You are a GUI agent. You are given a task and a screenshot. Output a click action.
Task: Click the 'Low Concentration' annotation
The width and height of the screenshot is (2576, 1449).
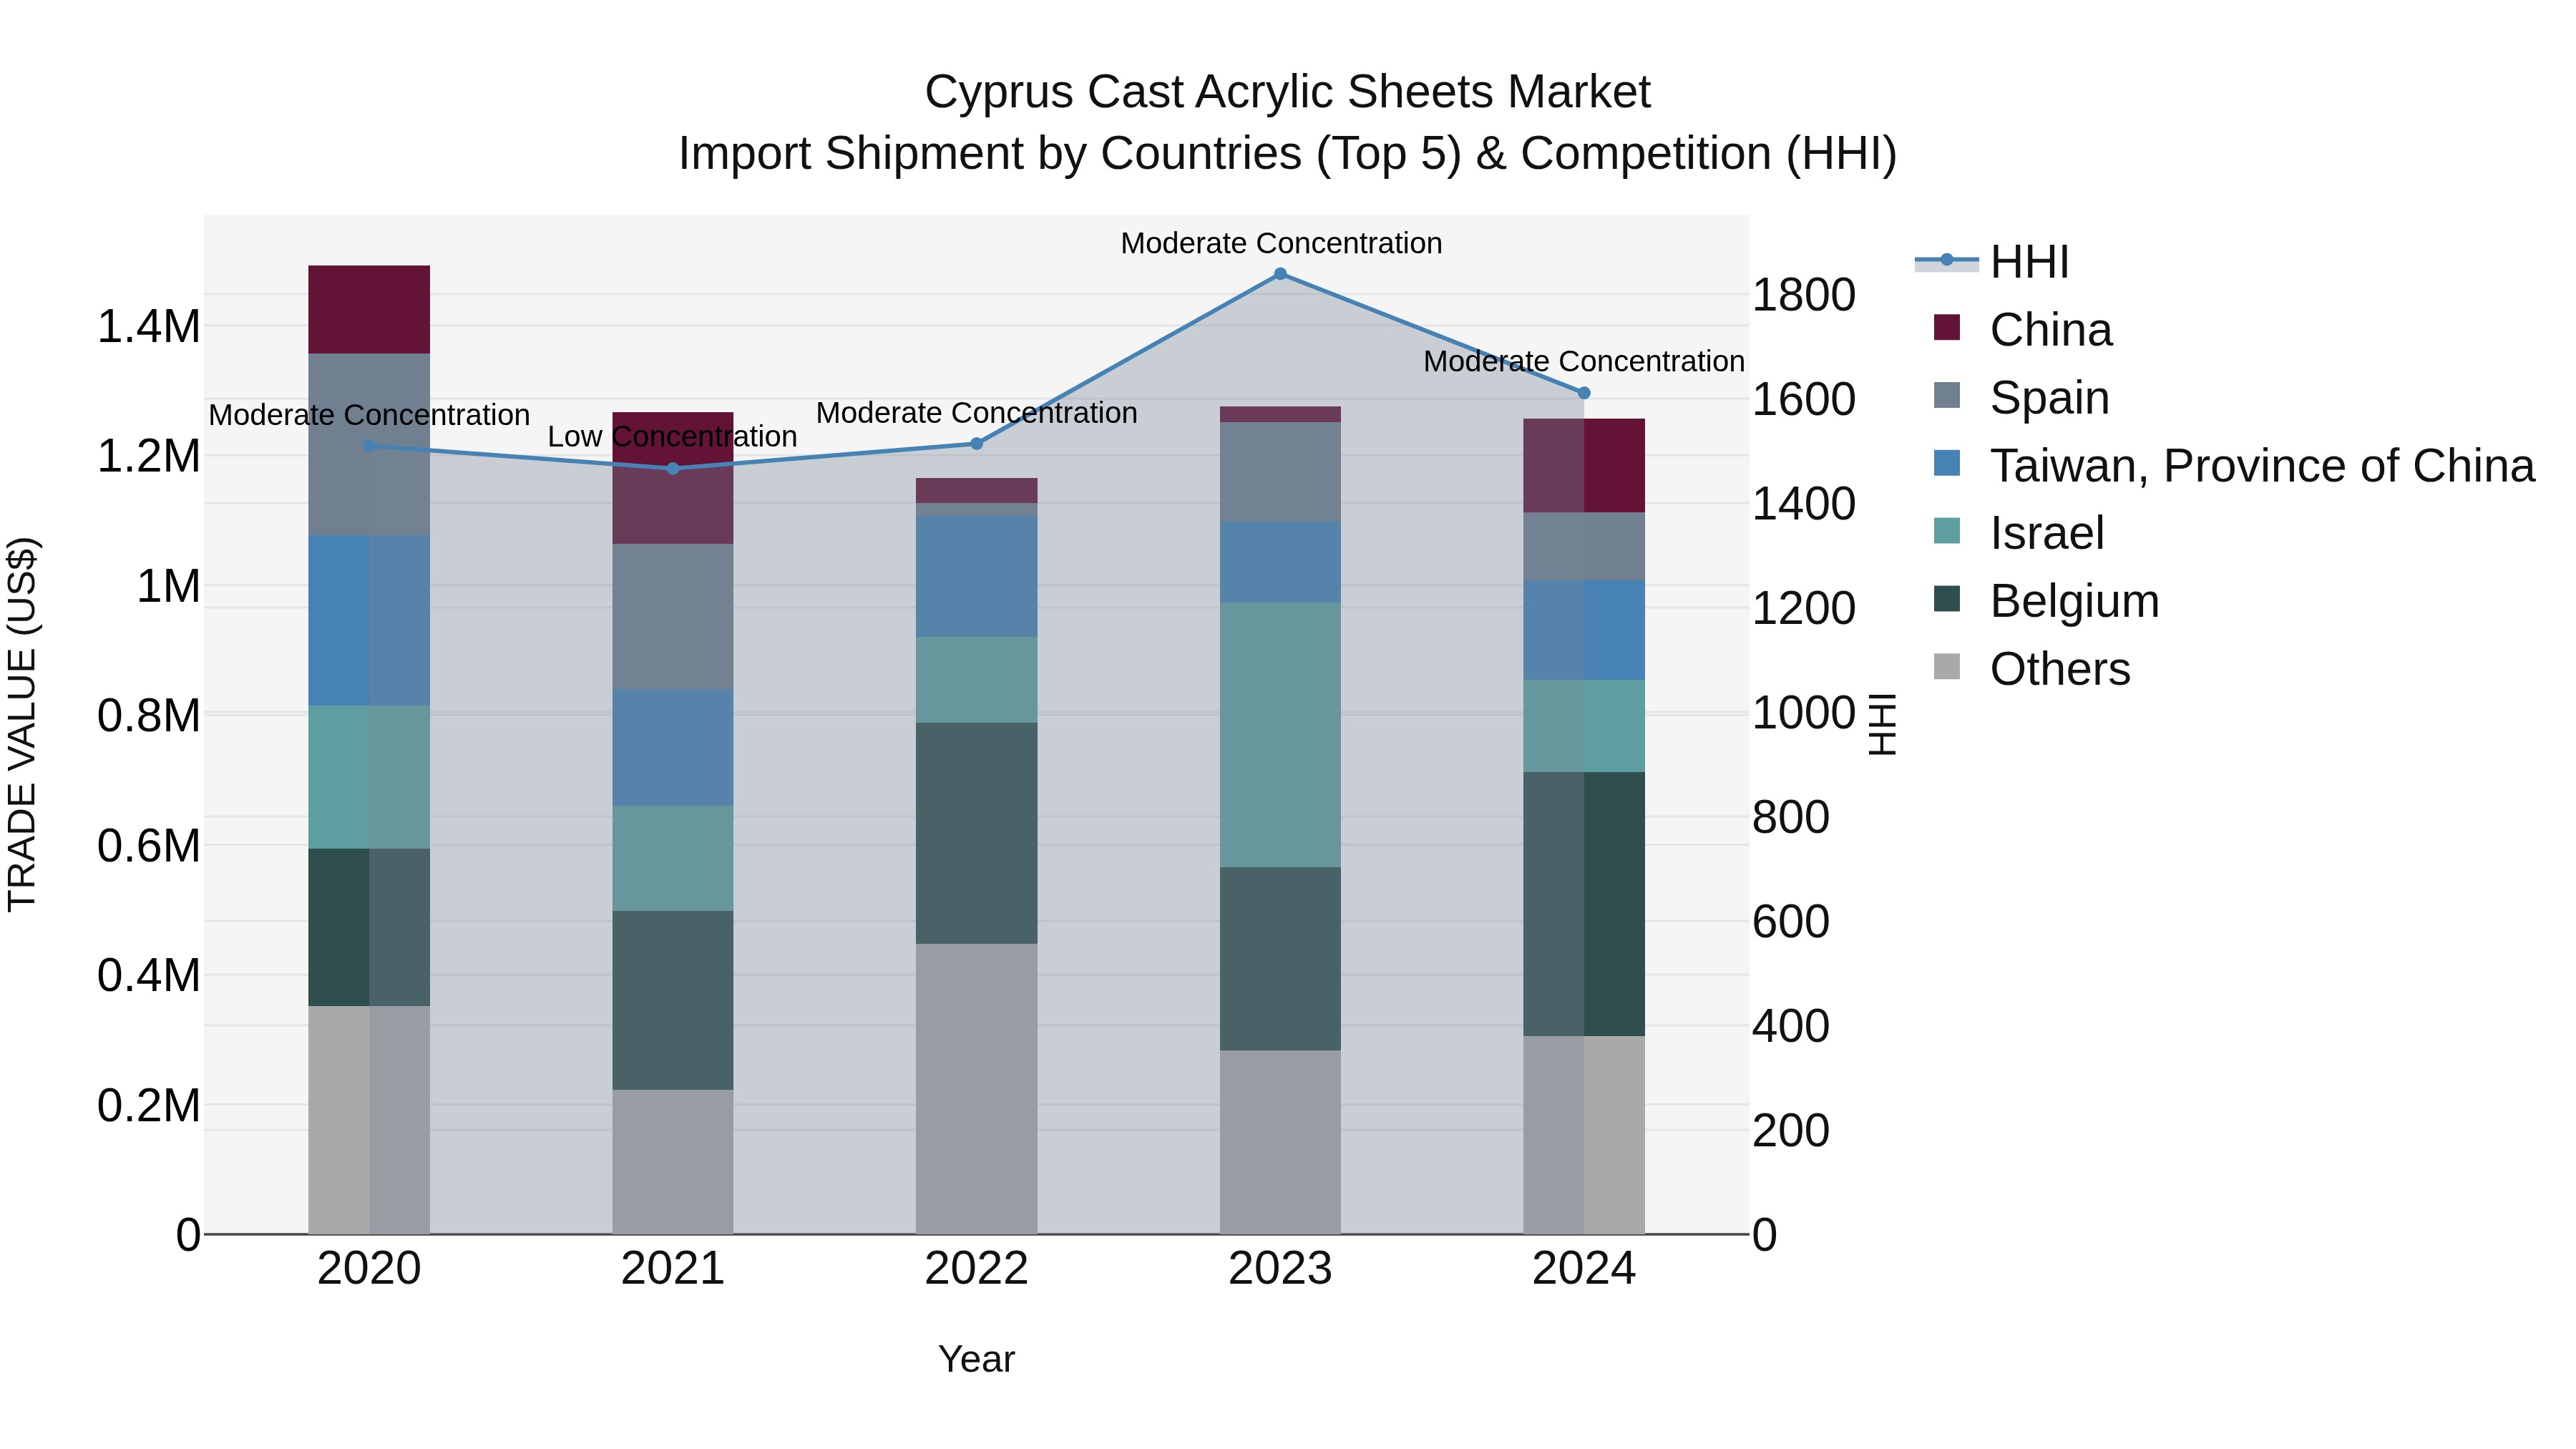click(672, 437)
